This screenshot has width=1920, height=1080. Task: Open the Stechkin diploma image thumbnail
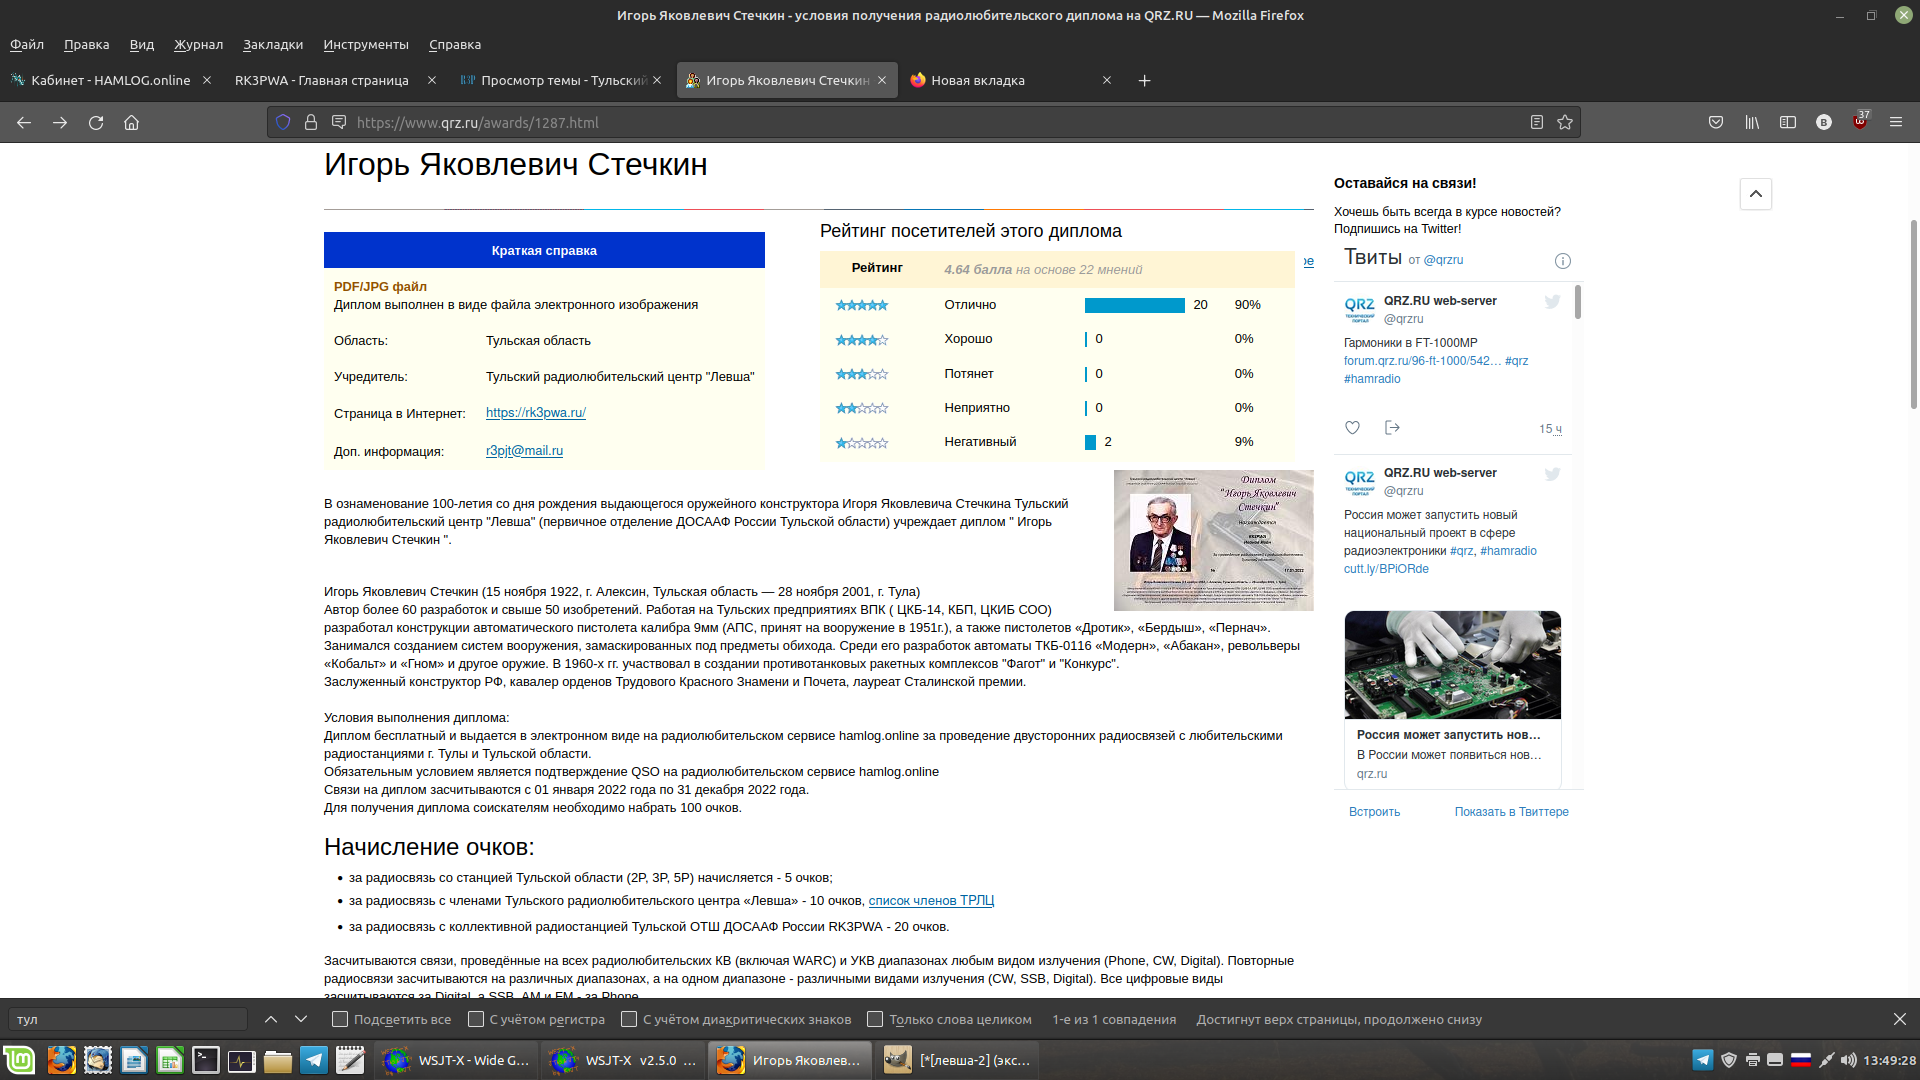point(1213,540)
